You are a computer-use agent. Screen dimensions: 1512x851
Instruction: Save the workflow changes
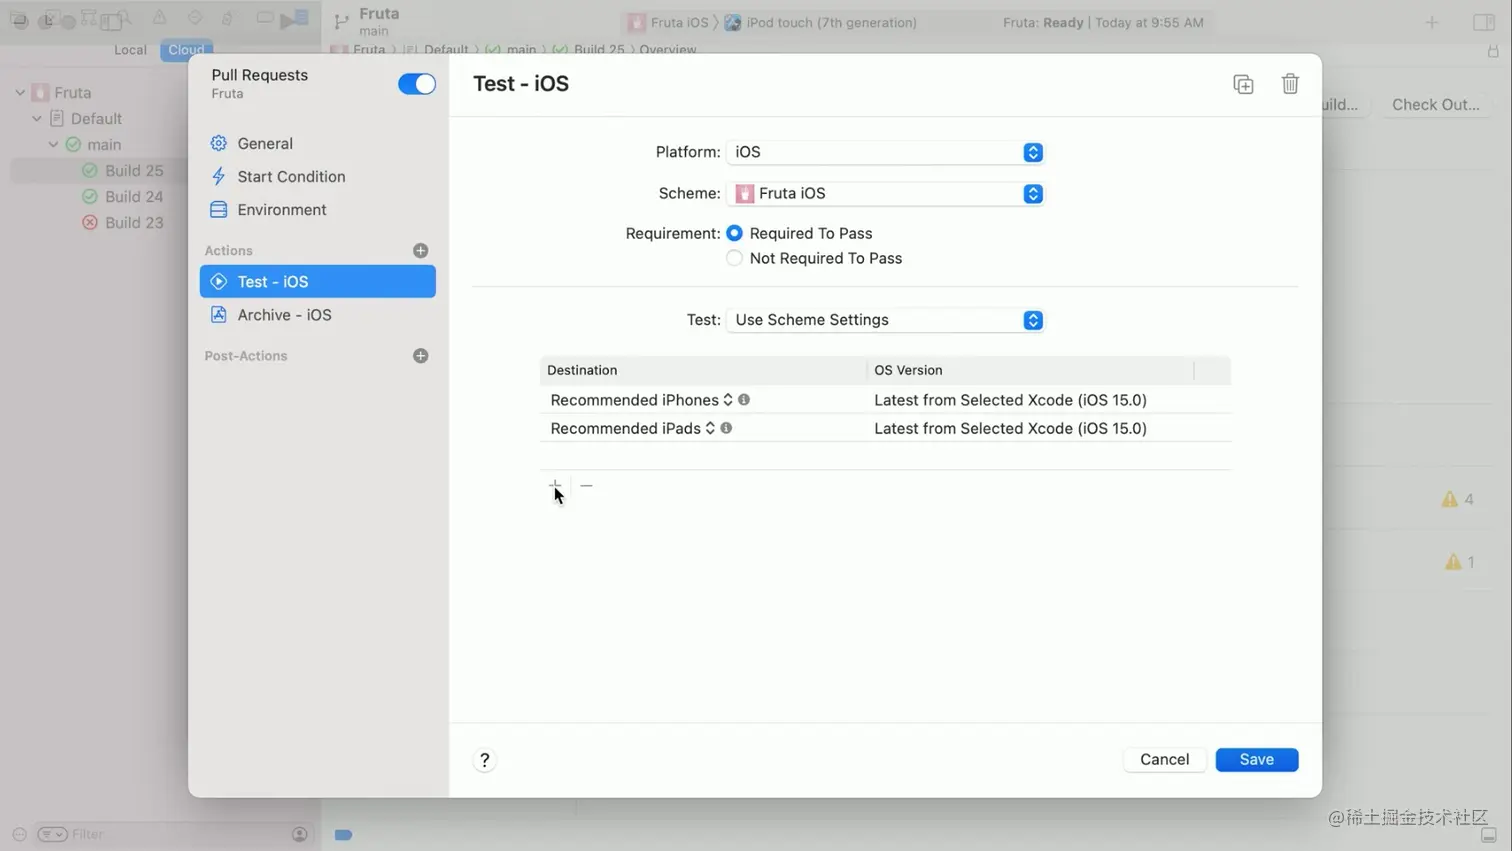(1257, 760)
